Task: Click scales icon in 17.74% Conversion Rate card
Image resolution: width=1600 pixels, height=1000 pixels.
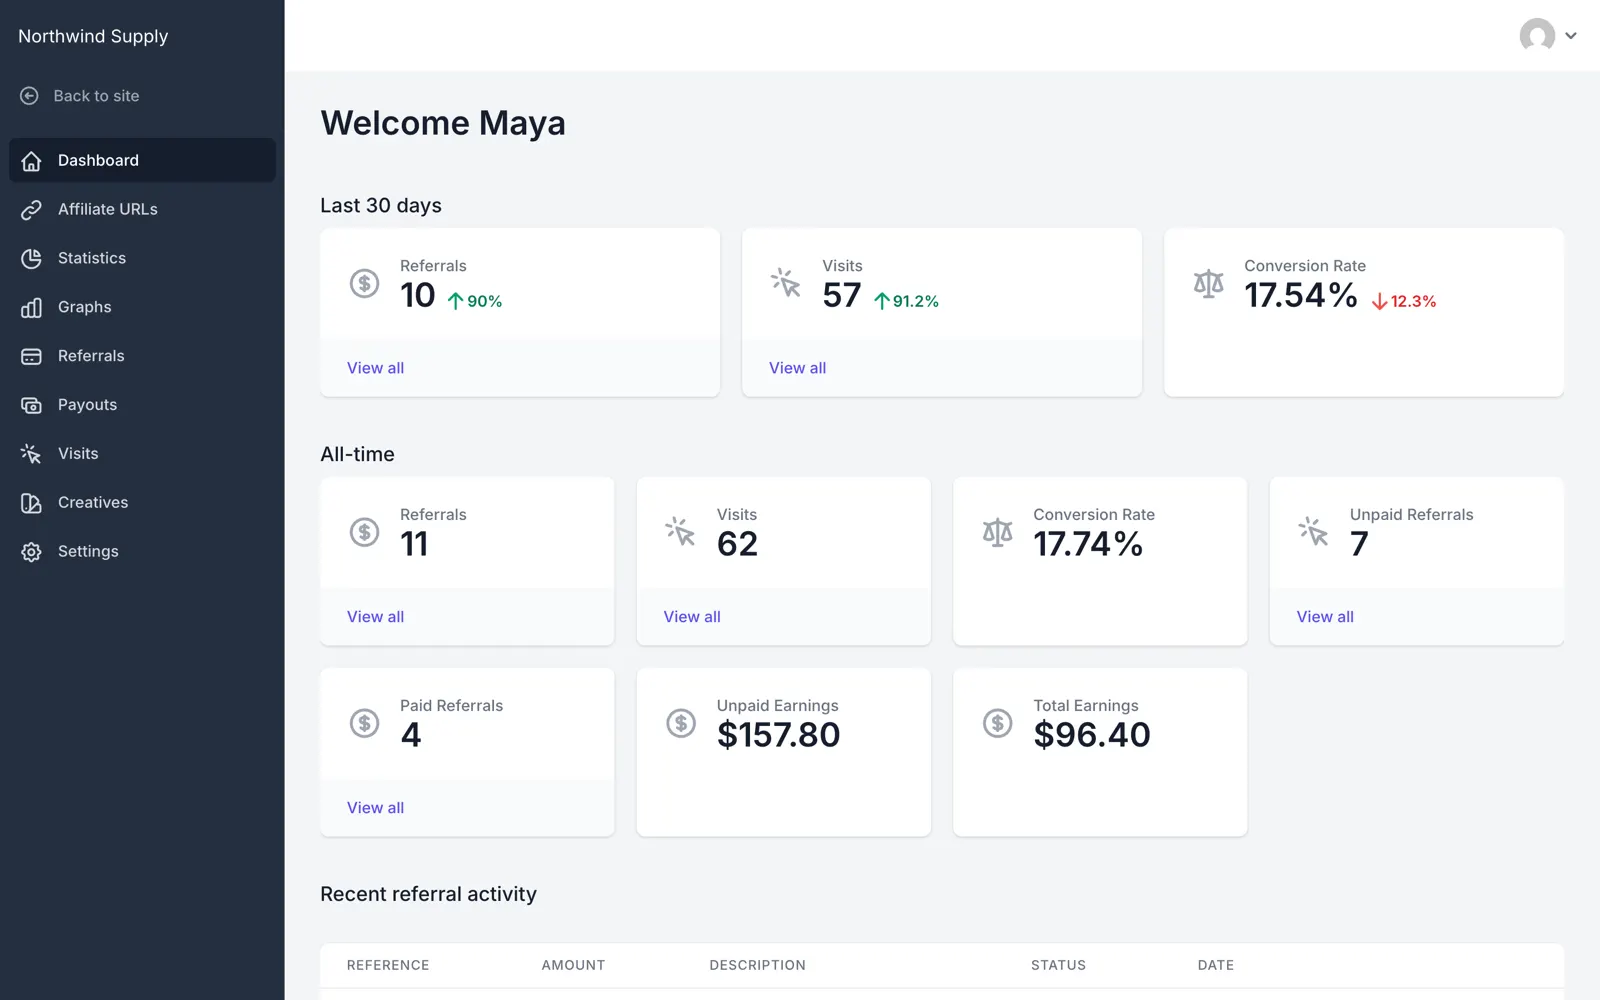Action: [997, 532]
